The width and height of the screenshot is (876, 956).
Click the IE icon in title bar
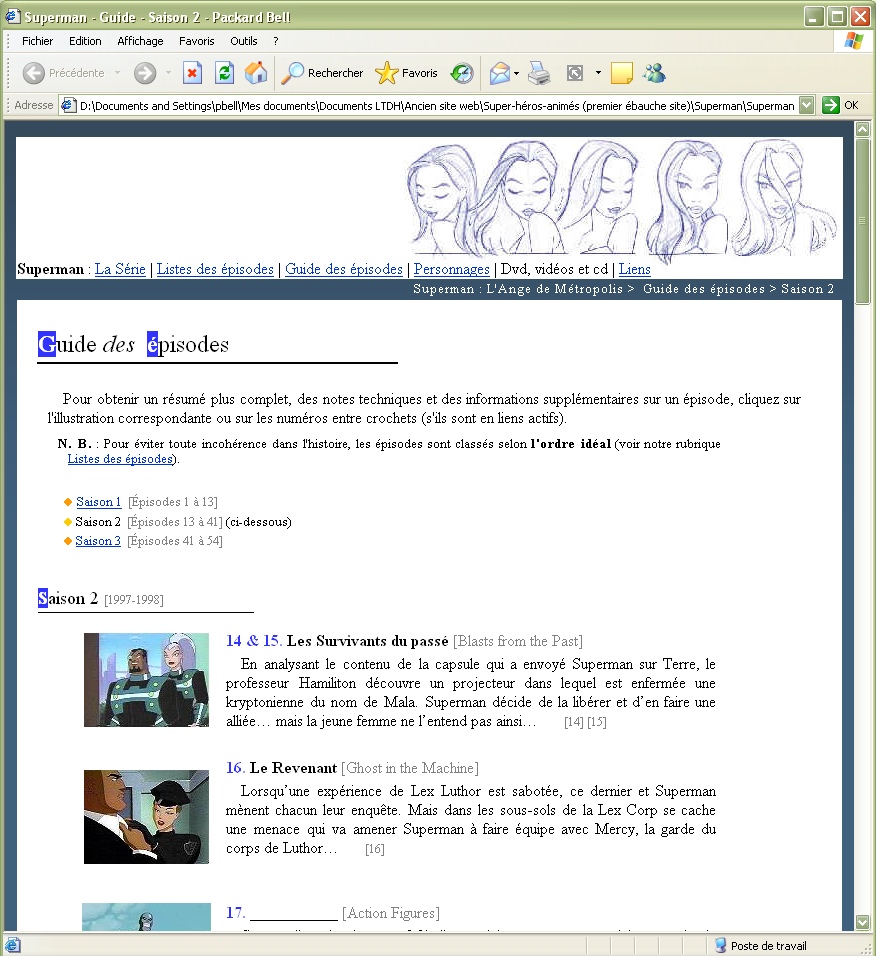click(x=12, y=16)
